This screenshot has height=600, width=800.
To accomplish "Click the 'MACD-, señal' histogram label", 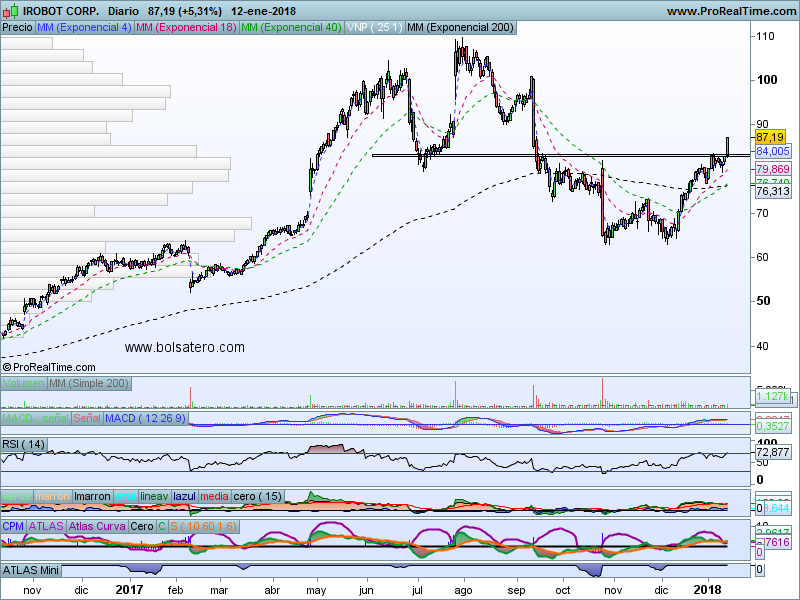I will tap(36, 418).
